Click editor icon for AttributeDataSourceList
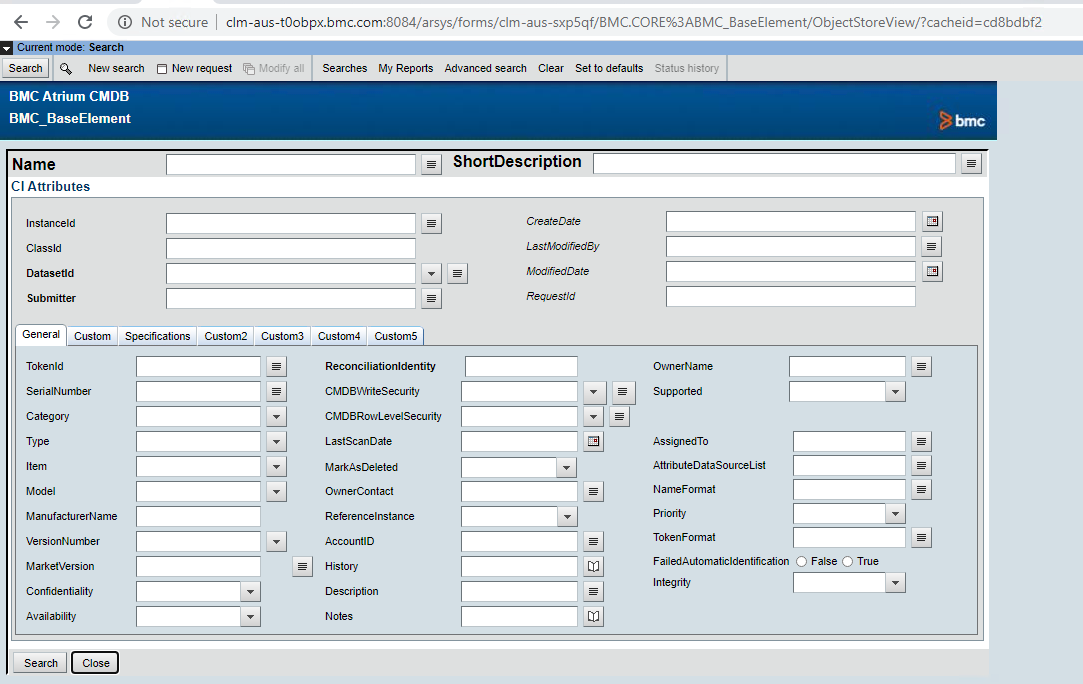The width and height of the screenshot is (1083, 684). (921, 465)
